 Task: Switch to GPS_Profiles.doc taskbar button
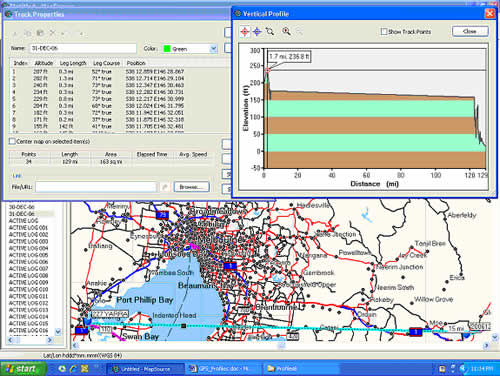tap(224, 369)
